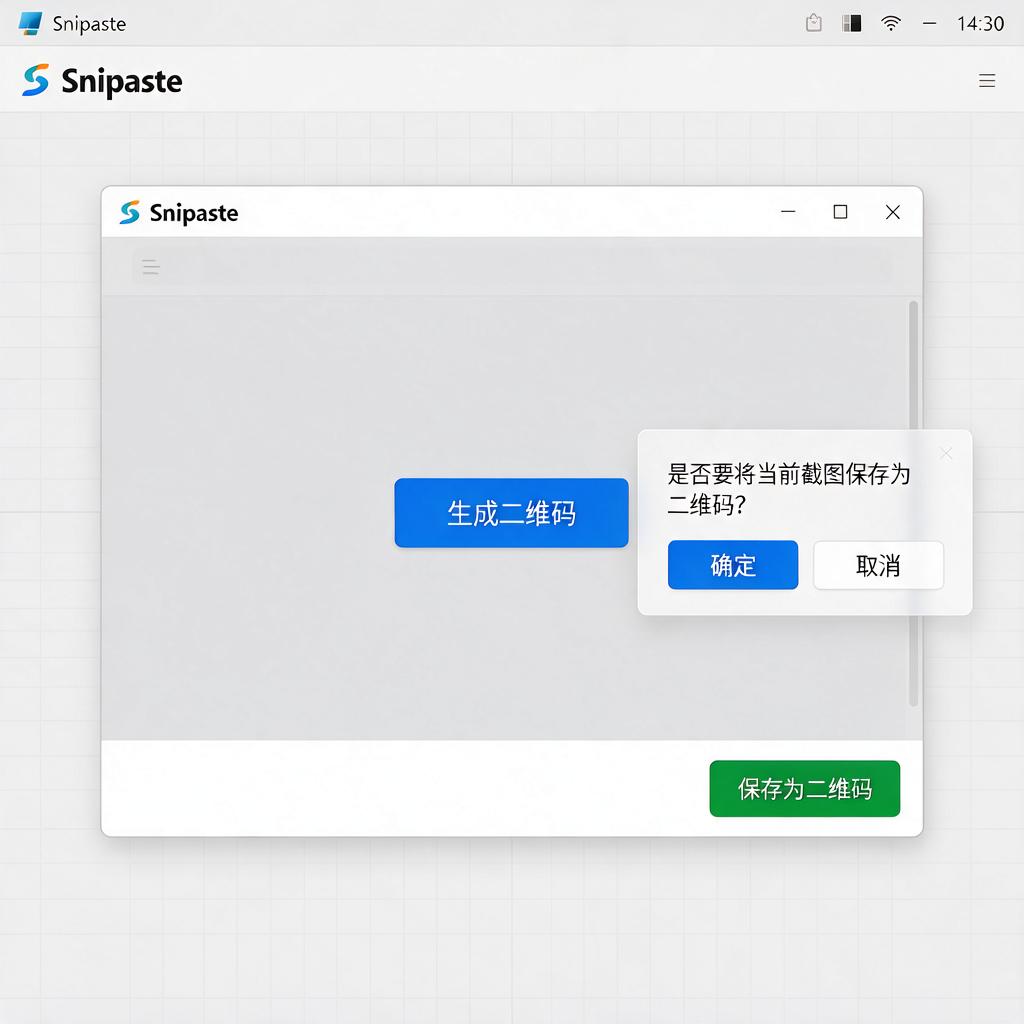Click the Snipaste app icon in top bar
1024x1024 pixels.
point(30,24)
